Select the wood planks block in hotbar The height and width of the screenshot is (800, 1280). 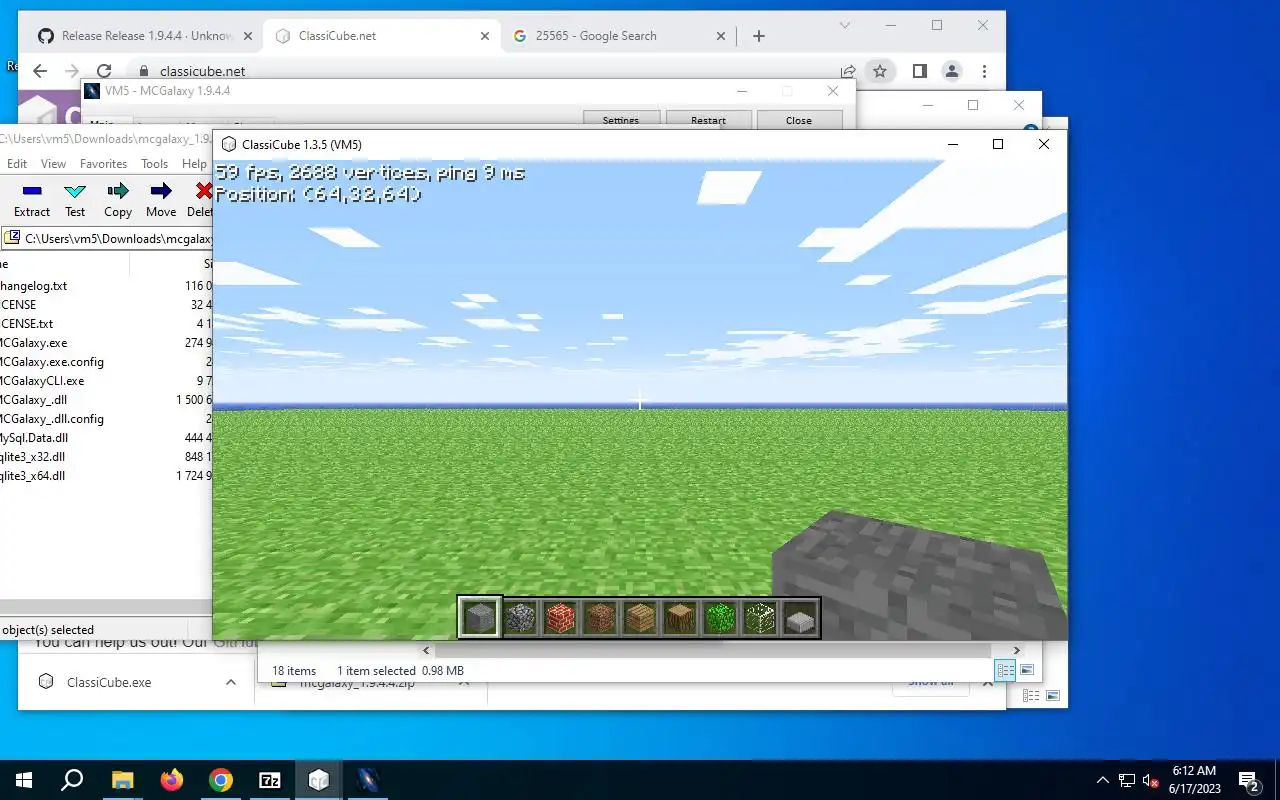tap(640, 618)
